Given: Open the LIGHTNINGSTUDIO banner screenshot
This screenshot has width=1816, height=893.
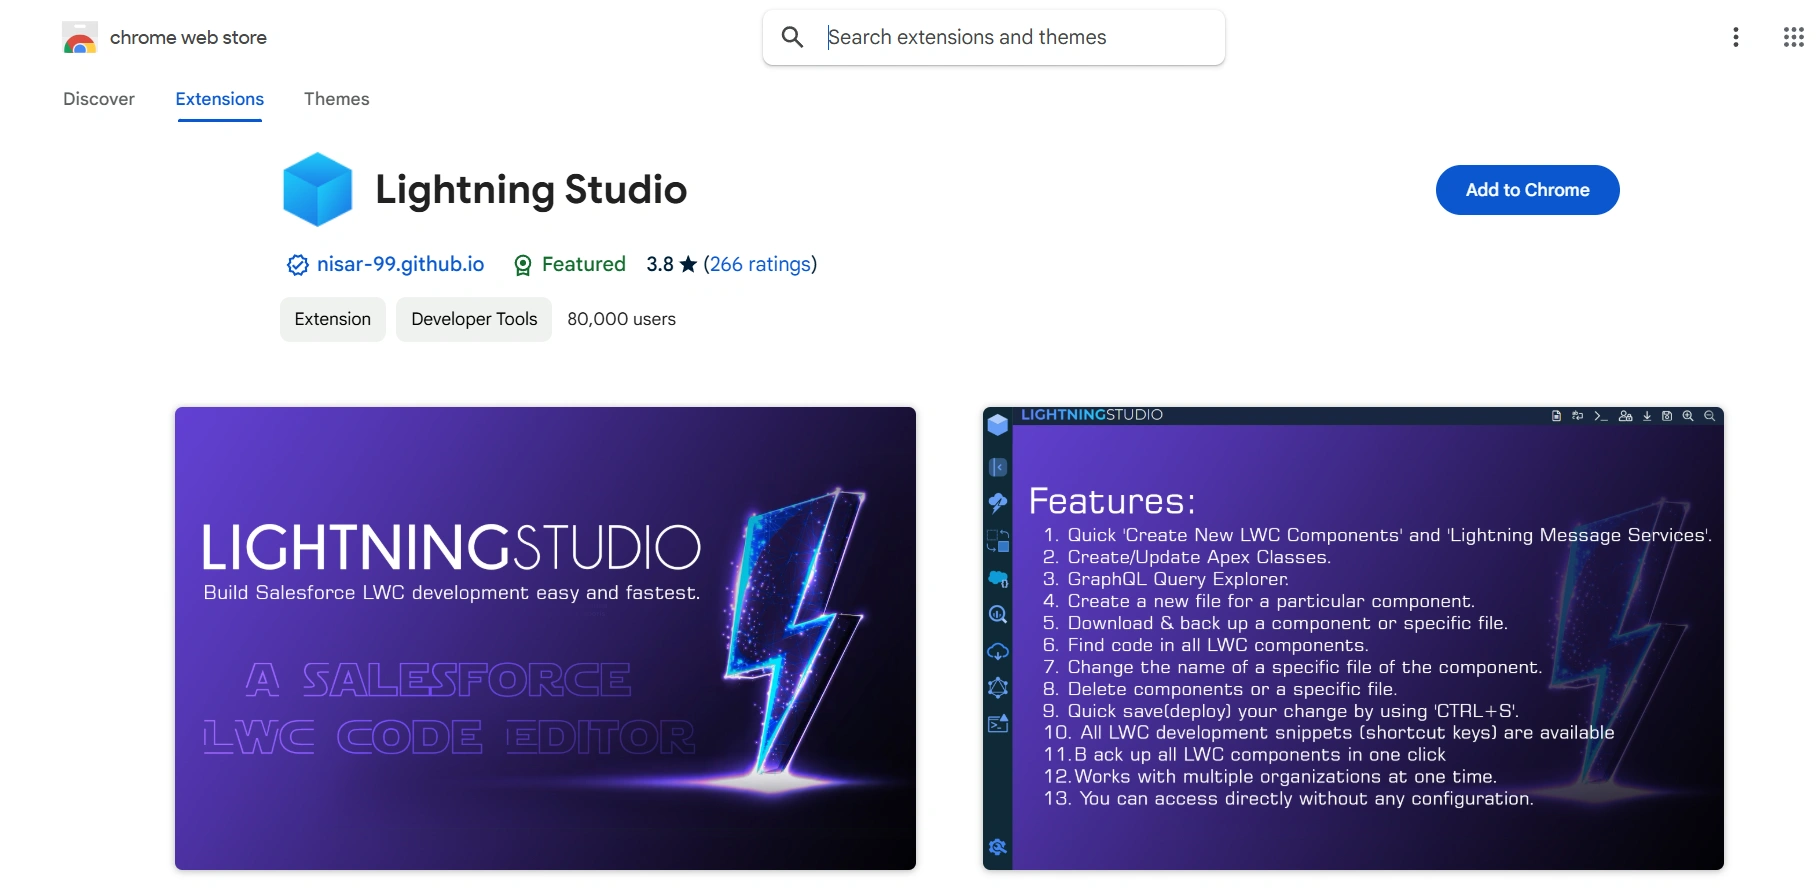Looking at the screenshot, I should click(x=545, y=638).
